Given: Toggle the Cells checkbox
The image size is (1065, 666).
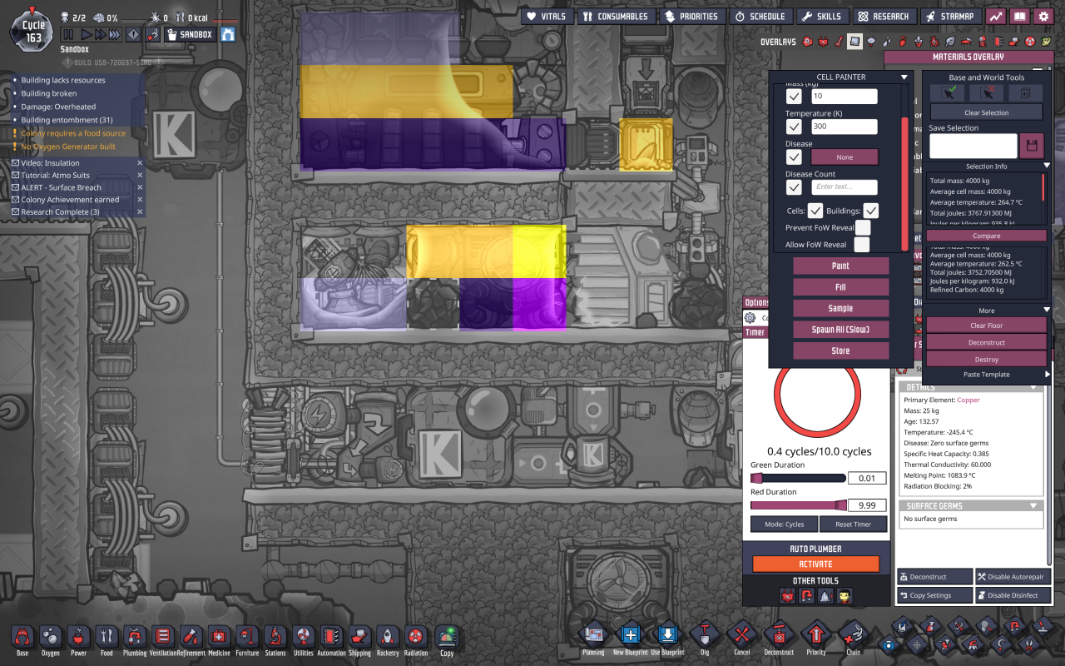Looking at the screenshot, I should pos(815,210).
